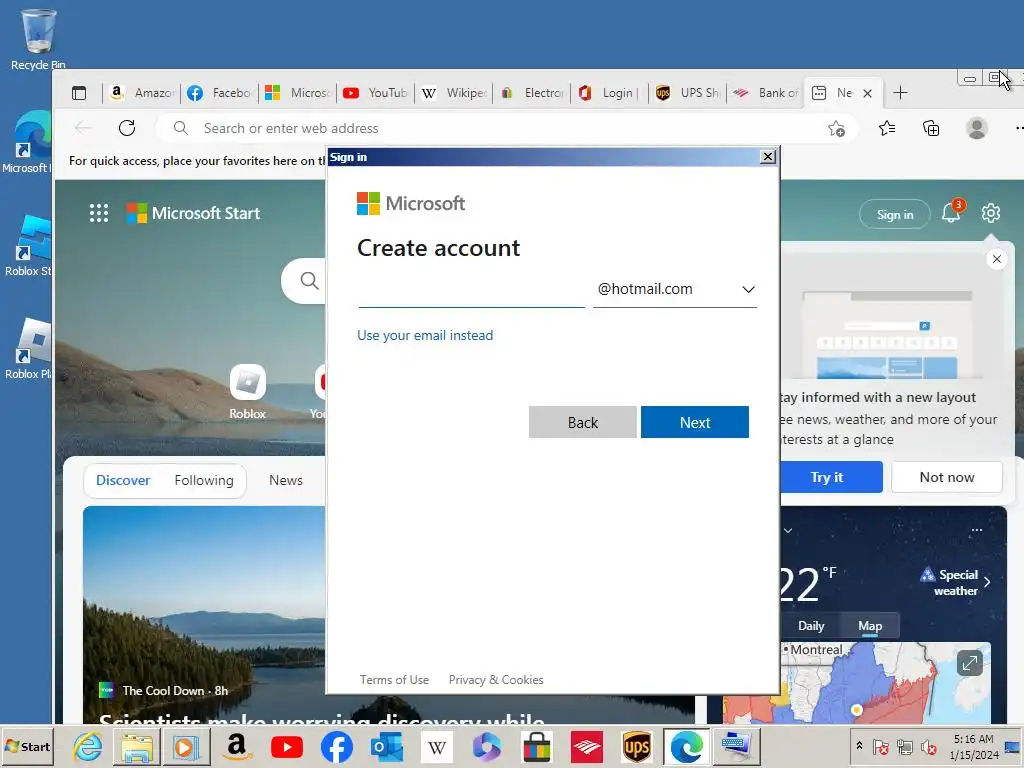Open the Recycle Bin desktop icon
The image size is (1024, 768).
click(x=38, y=39)
